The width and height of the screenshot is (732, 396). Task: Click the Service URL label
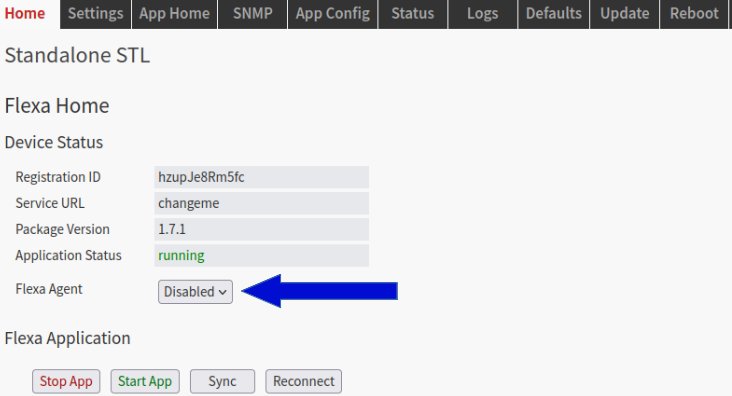point(50,203)
